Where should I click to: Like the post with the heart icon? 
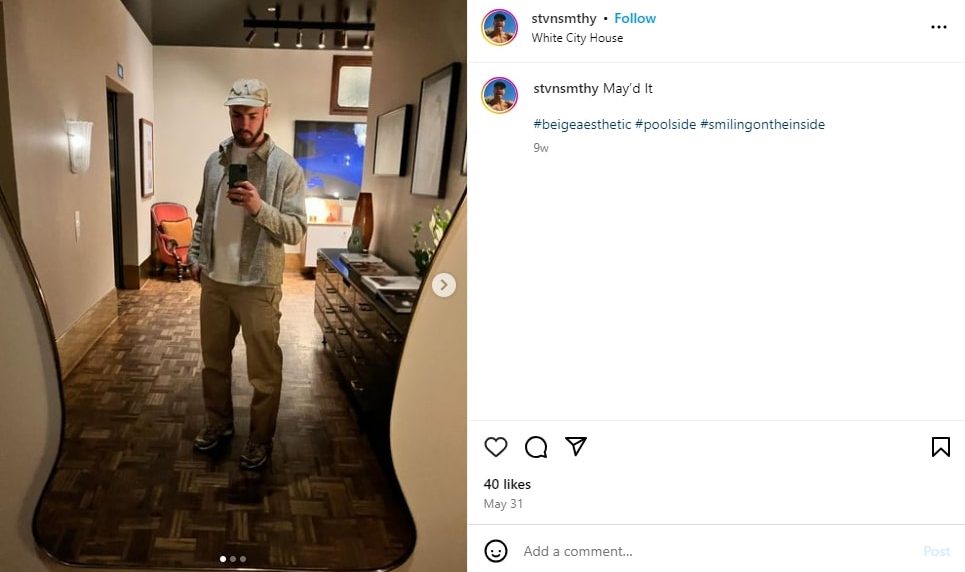pos(496,447)
